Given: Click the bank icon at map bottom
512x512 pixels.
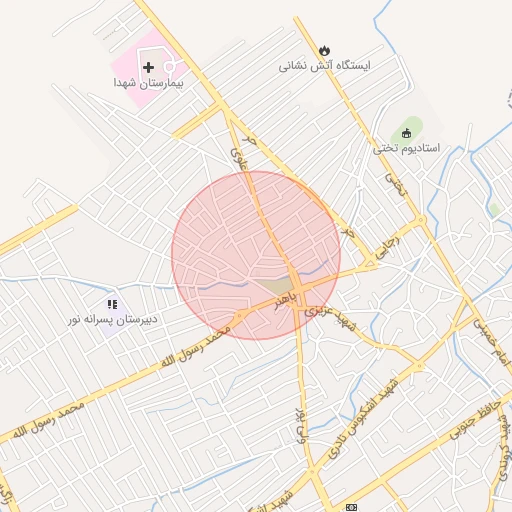Looking at the screenshot, I should tap(351, 507).
